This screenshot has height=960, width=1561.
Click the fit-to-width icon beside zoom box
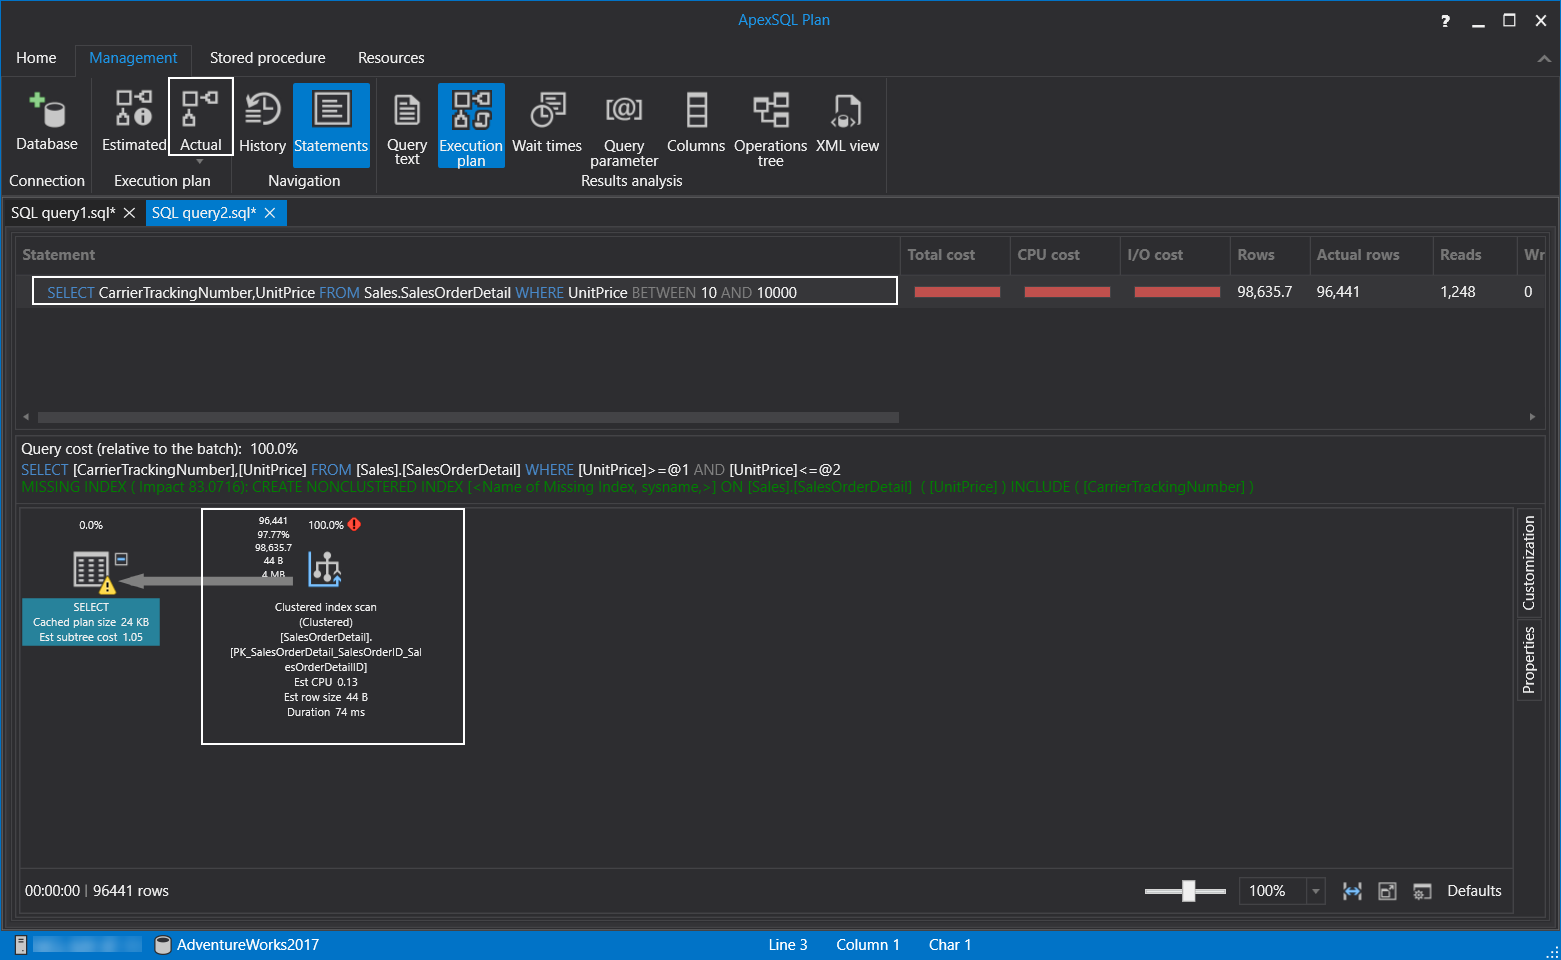point(1352,891)
